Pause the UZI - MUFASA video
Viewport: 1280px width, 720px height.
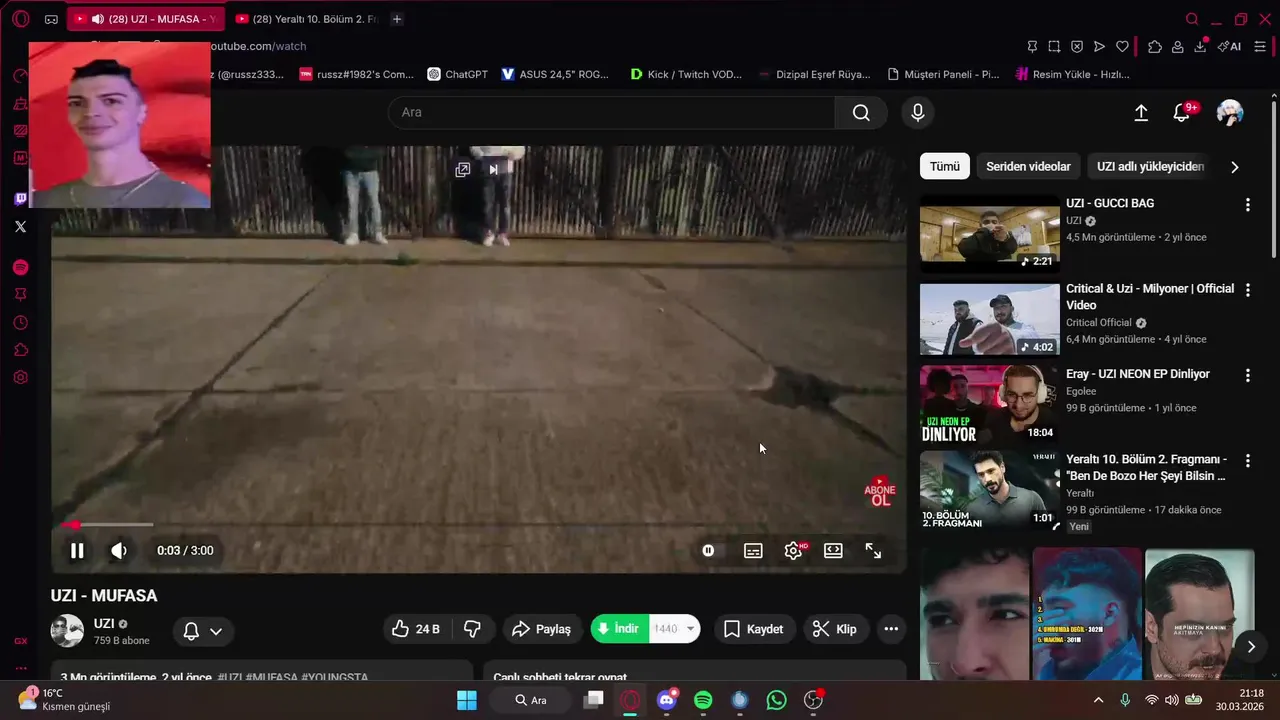(77, 550)
